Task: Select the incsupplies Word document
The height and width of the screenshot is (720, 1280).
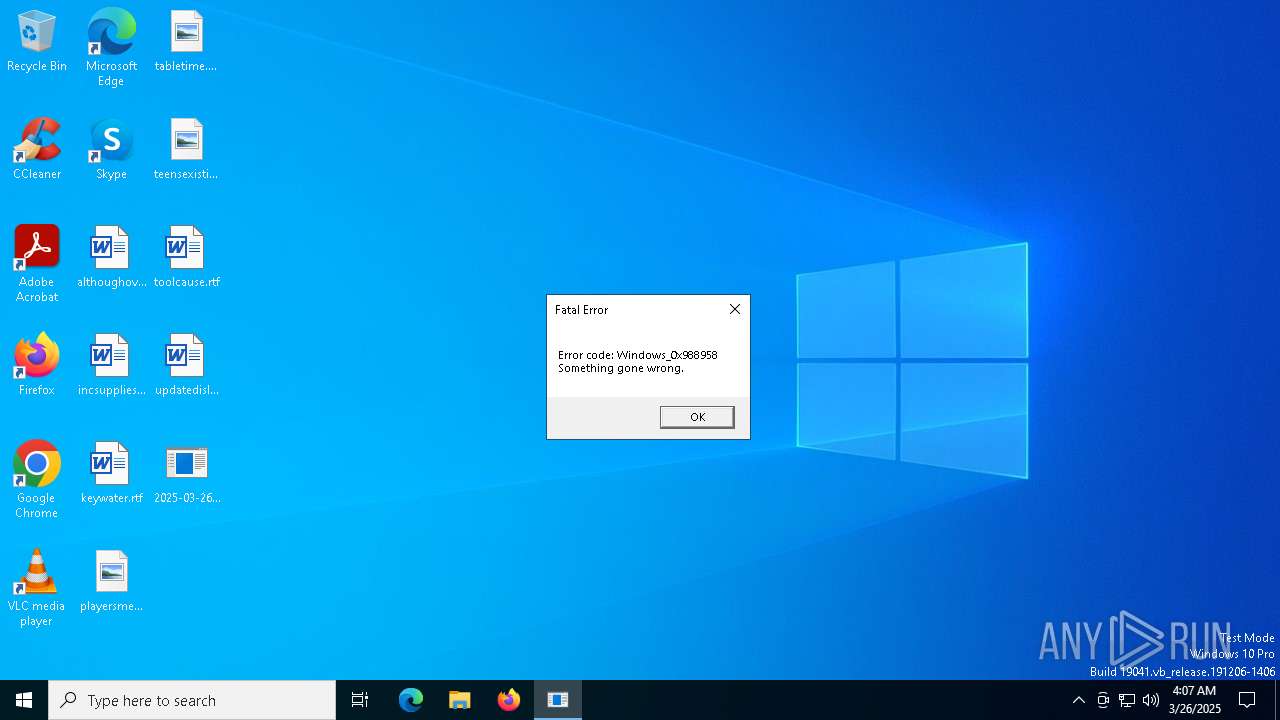Action: pyautogui.click(x=111, y=365)
